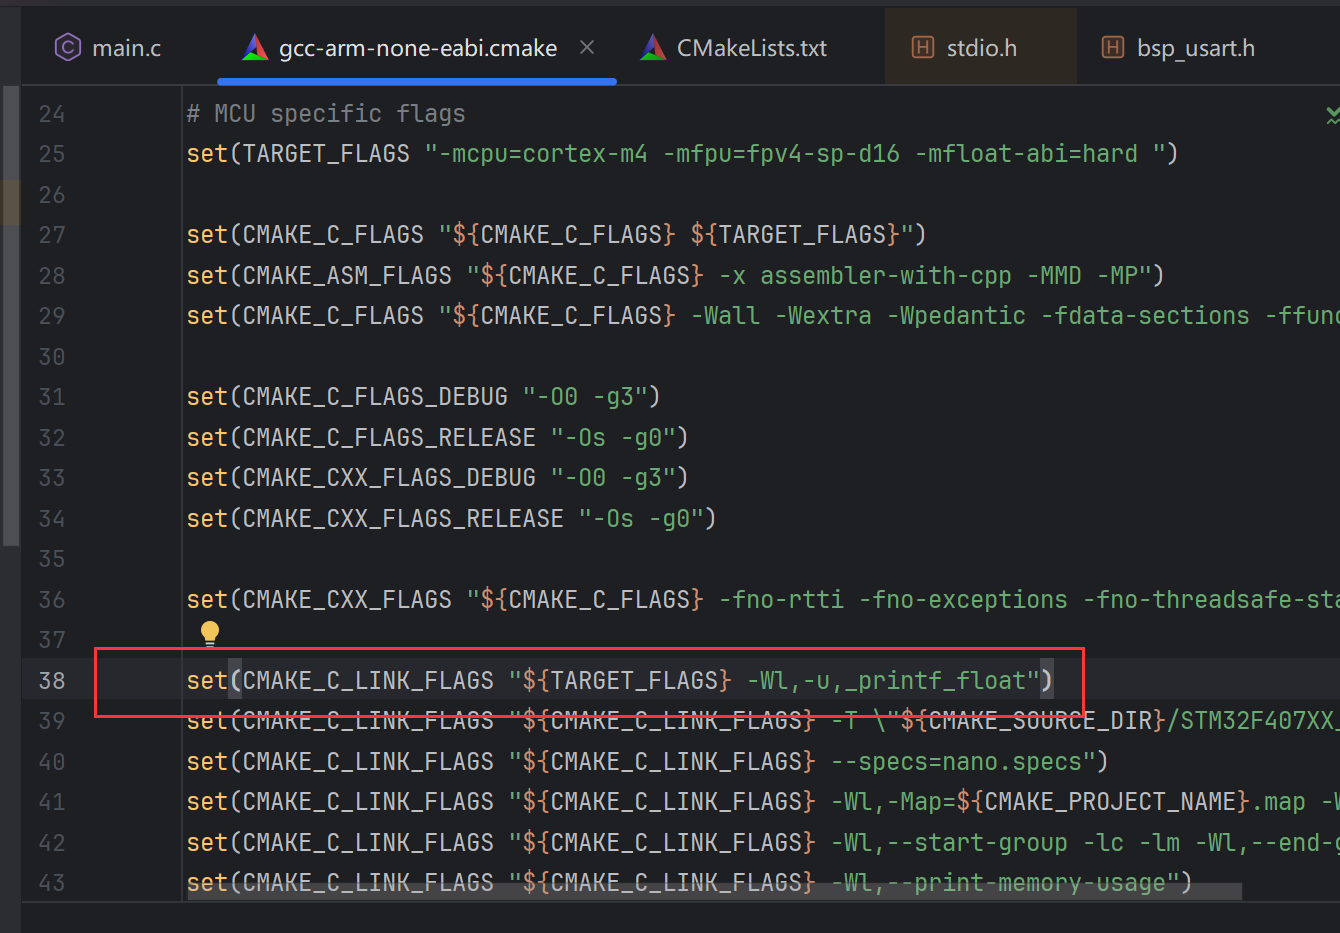
Task: Click the TARGET_FLAGS variable on line 25
Action: tap(326, 154)
